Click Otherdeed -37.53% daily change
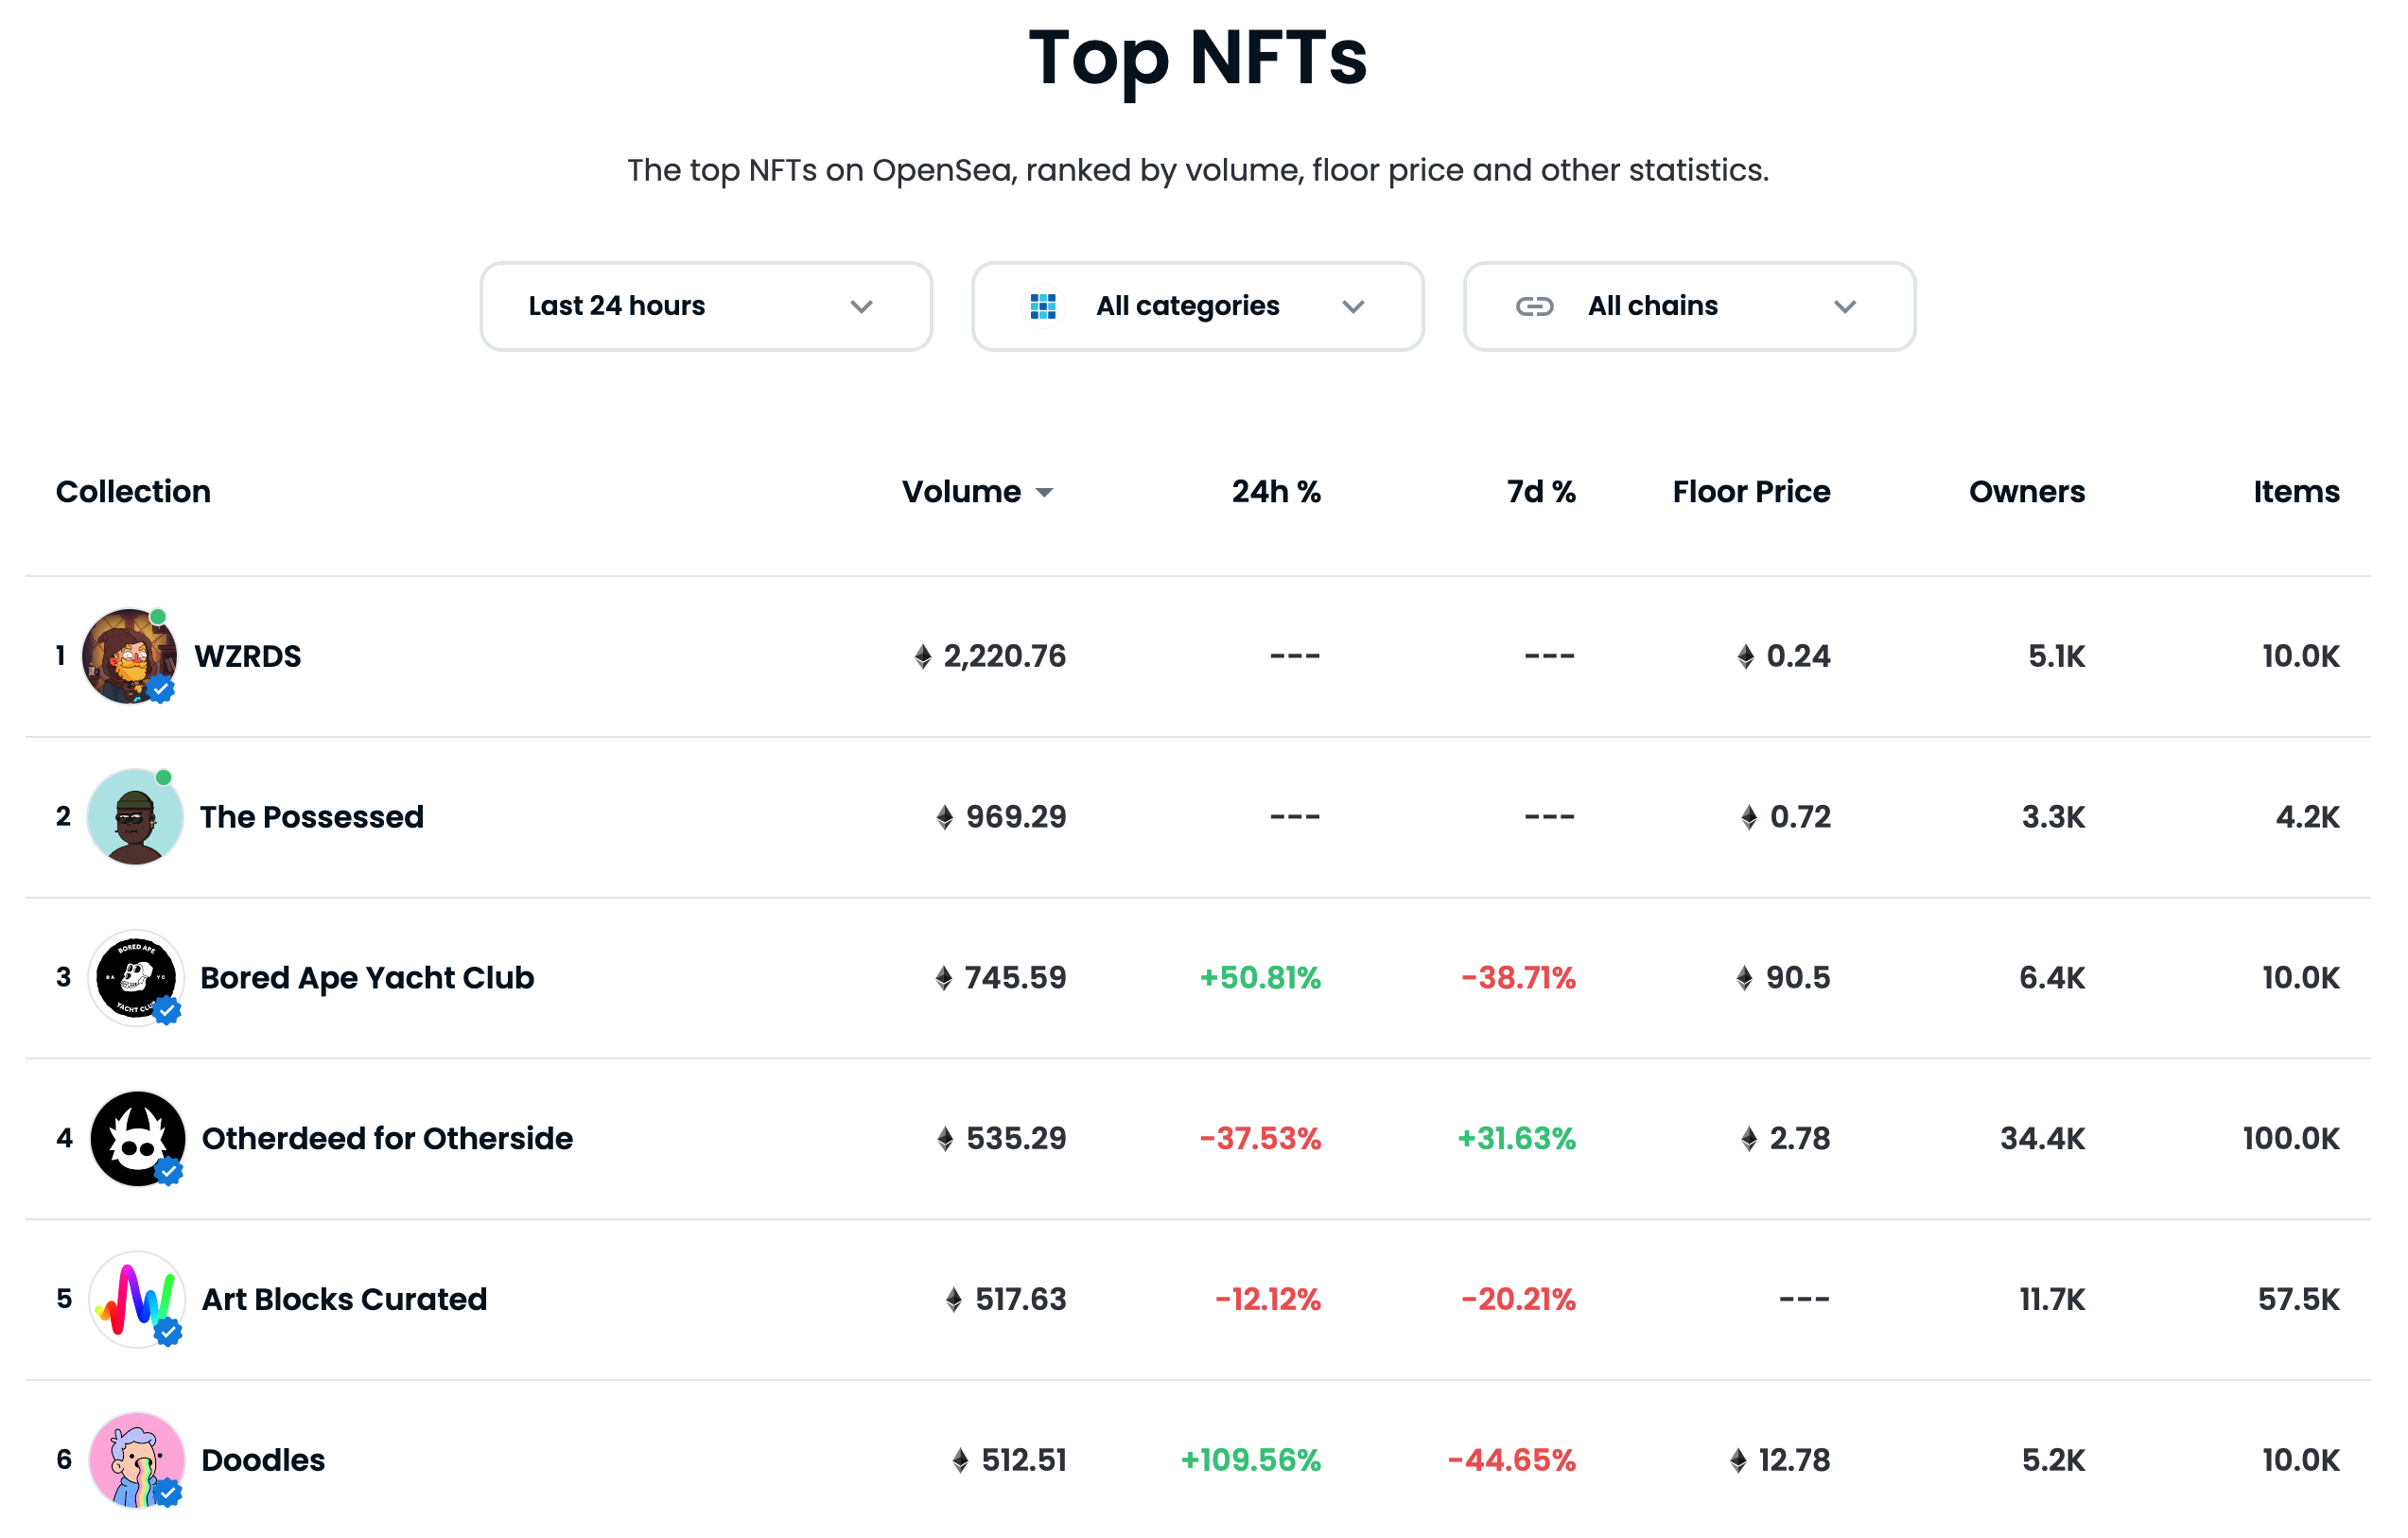The image size is (2408, 1538). point(1260,1139)
